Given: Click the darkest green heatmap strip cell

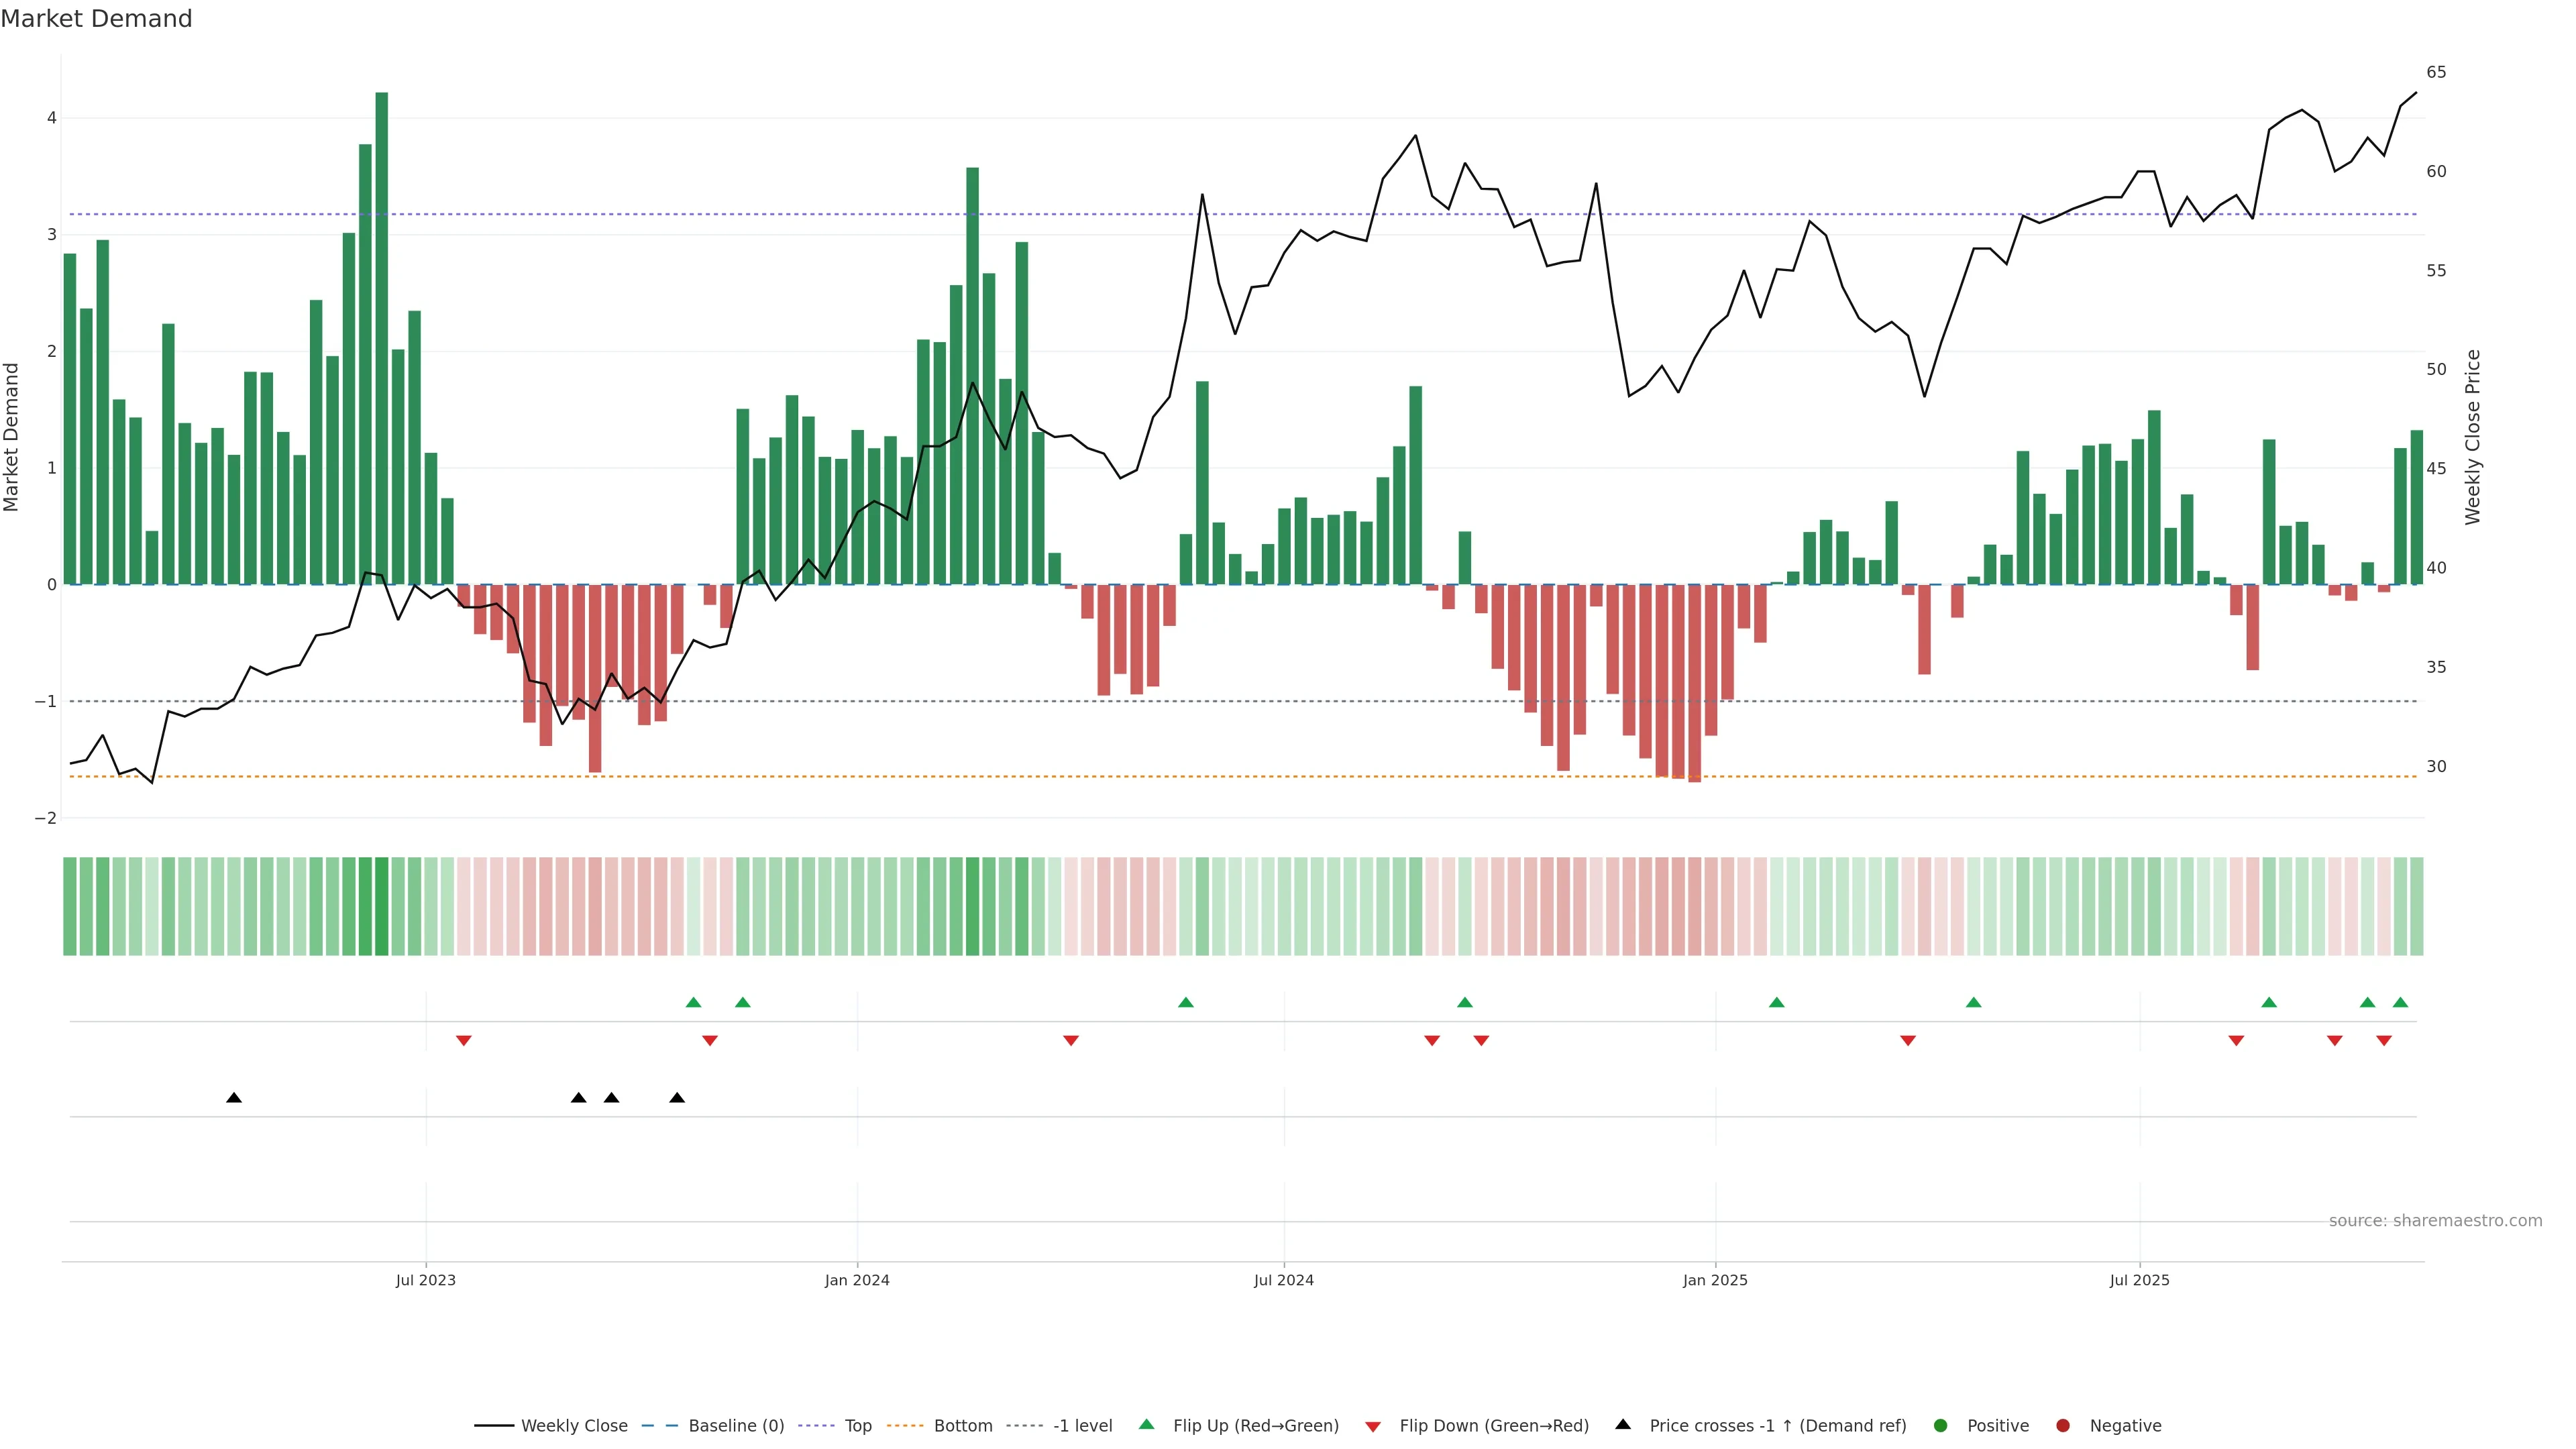Looking at the screenshot, I should 382,906.
